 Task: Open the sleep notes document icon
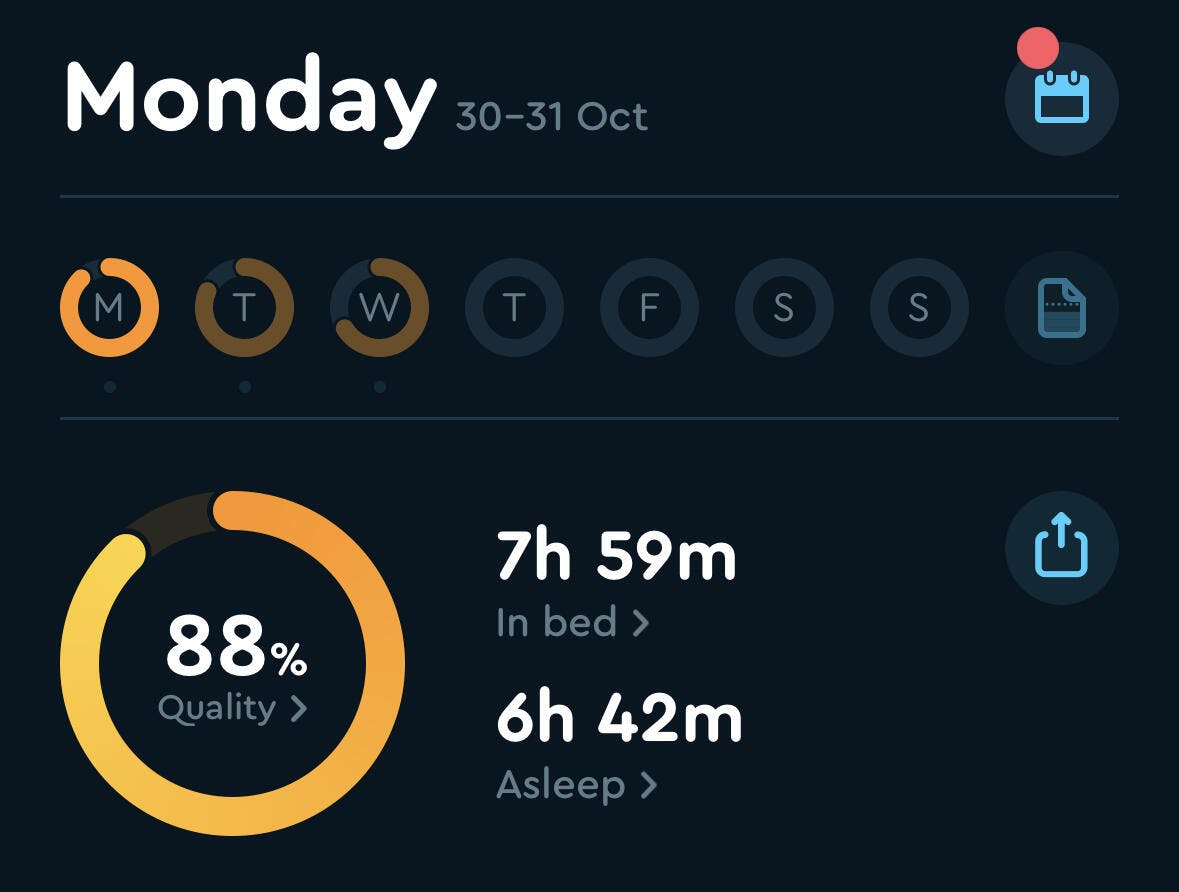coord(1061,308)
